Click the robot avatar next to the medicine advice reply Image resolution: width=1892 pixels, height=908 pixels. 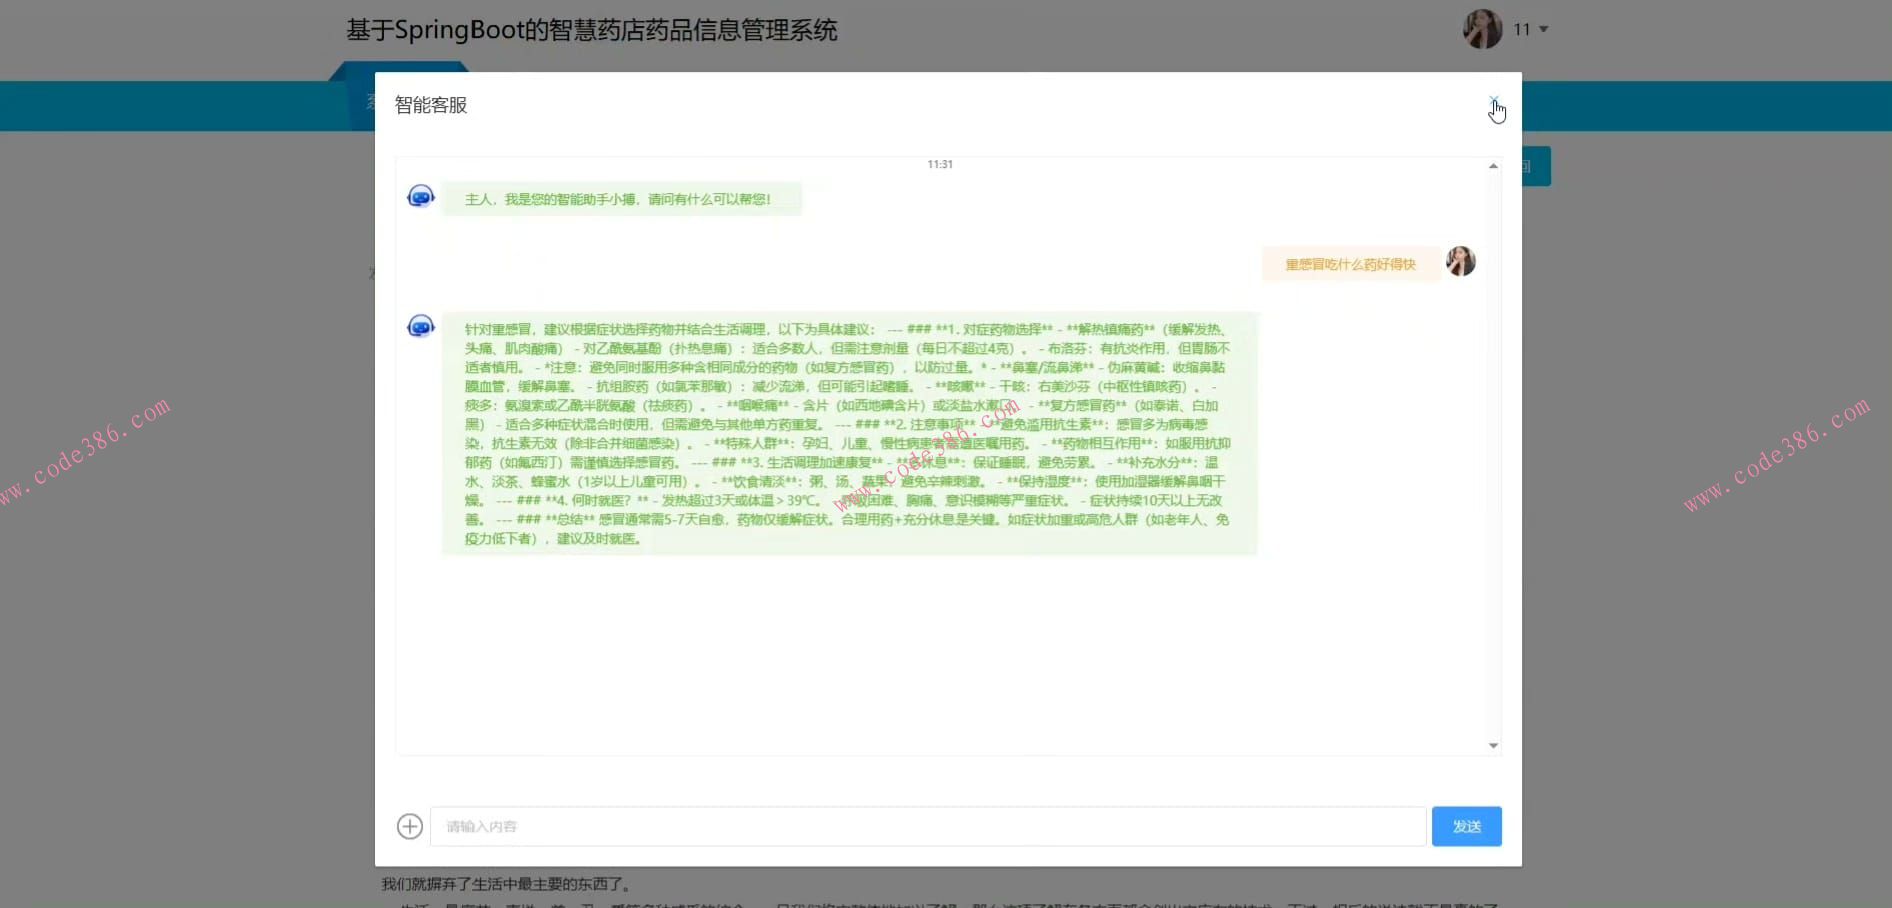[420, 325]
